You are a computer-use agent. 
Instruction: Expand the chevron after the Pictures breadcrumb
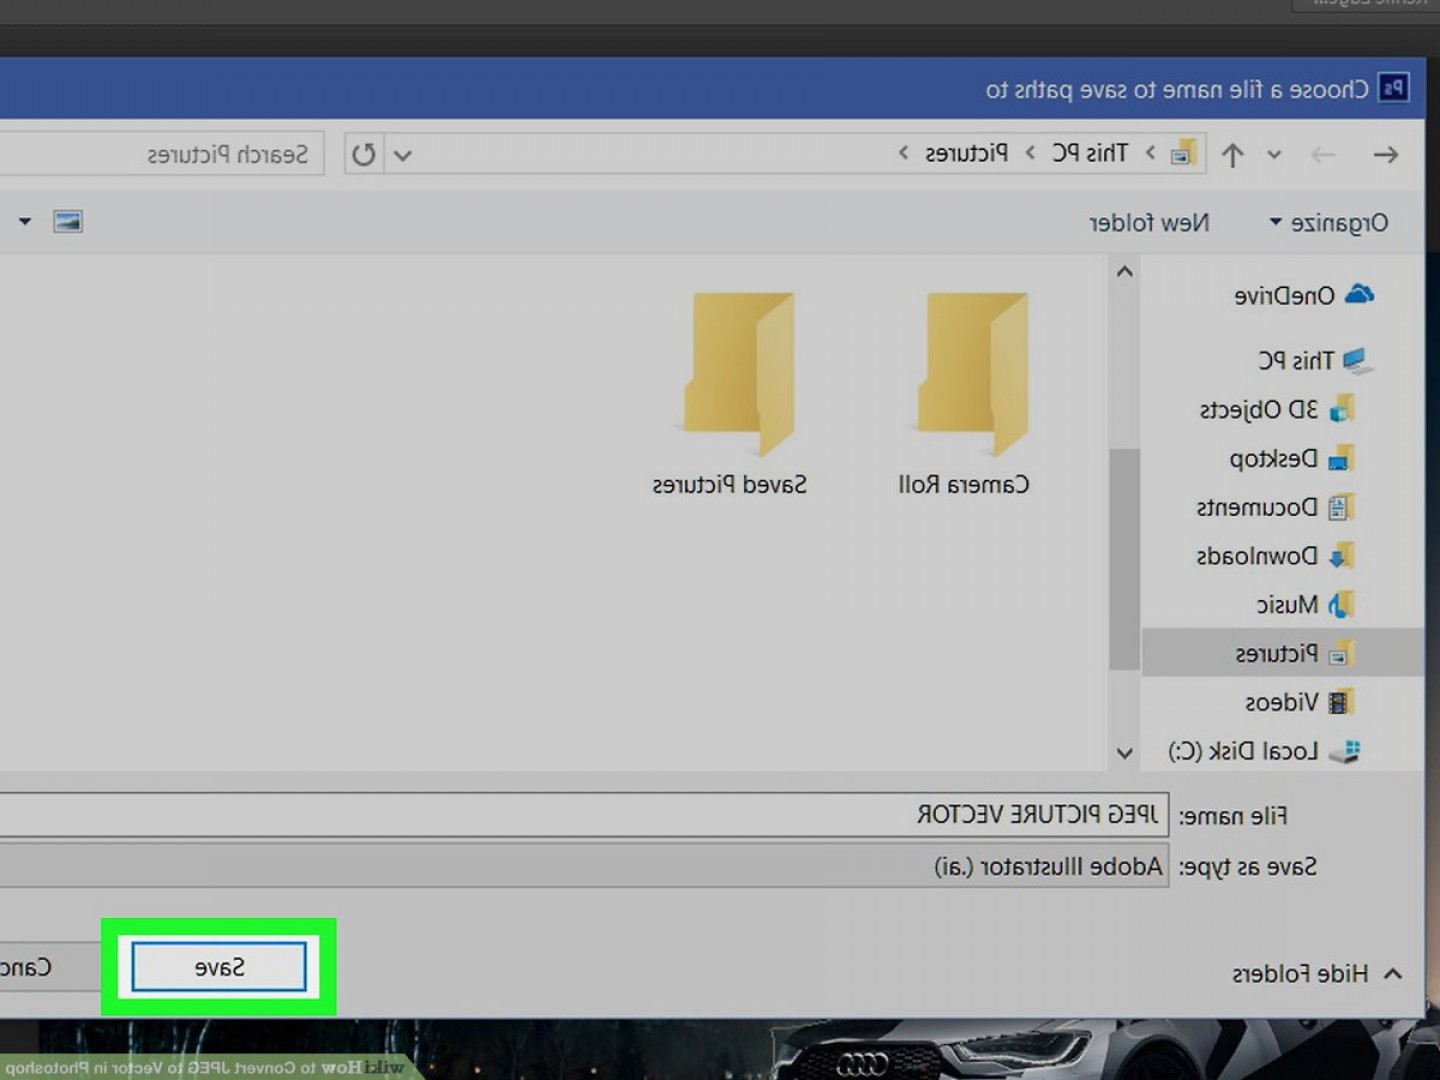904,153
